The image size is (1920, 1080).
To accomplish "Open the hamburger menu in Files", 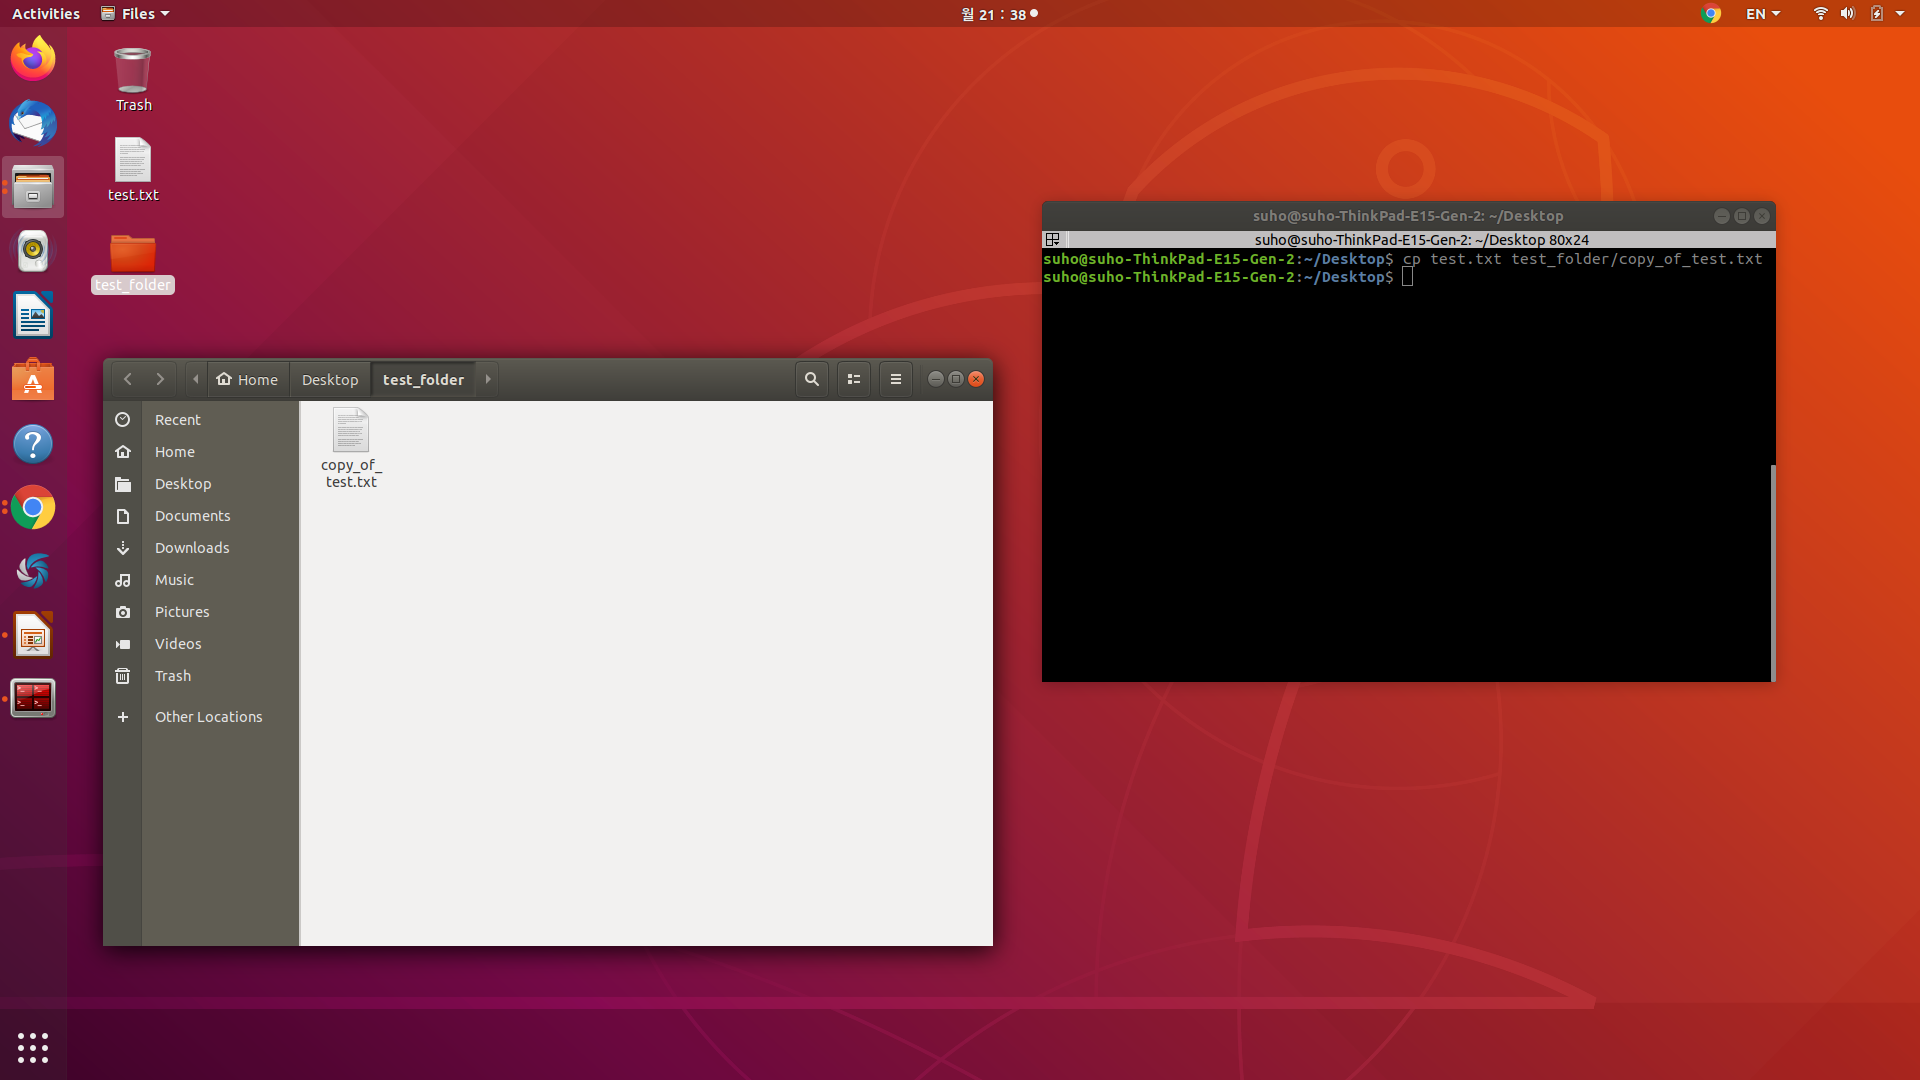I will pos(895,379).
